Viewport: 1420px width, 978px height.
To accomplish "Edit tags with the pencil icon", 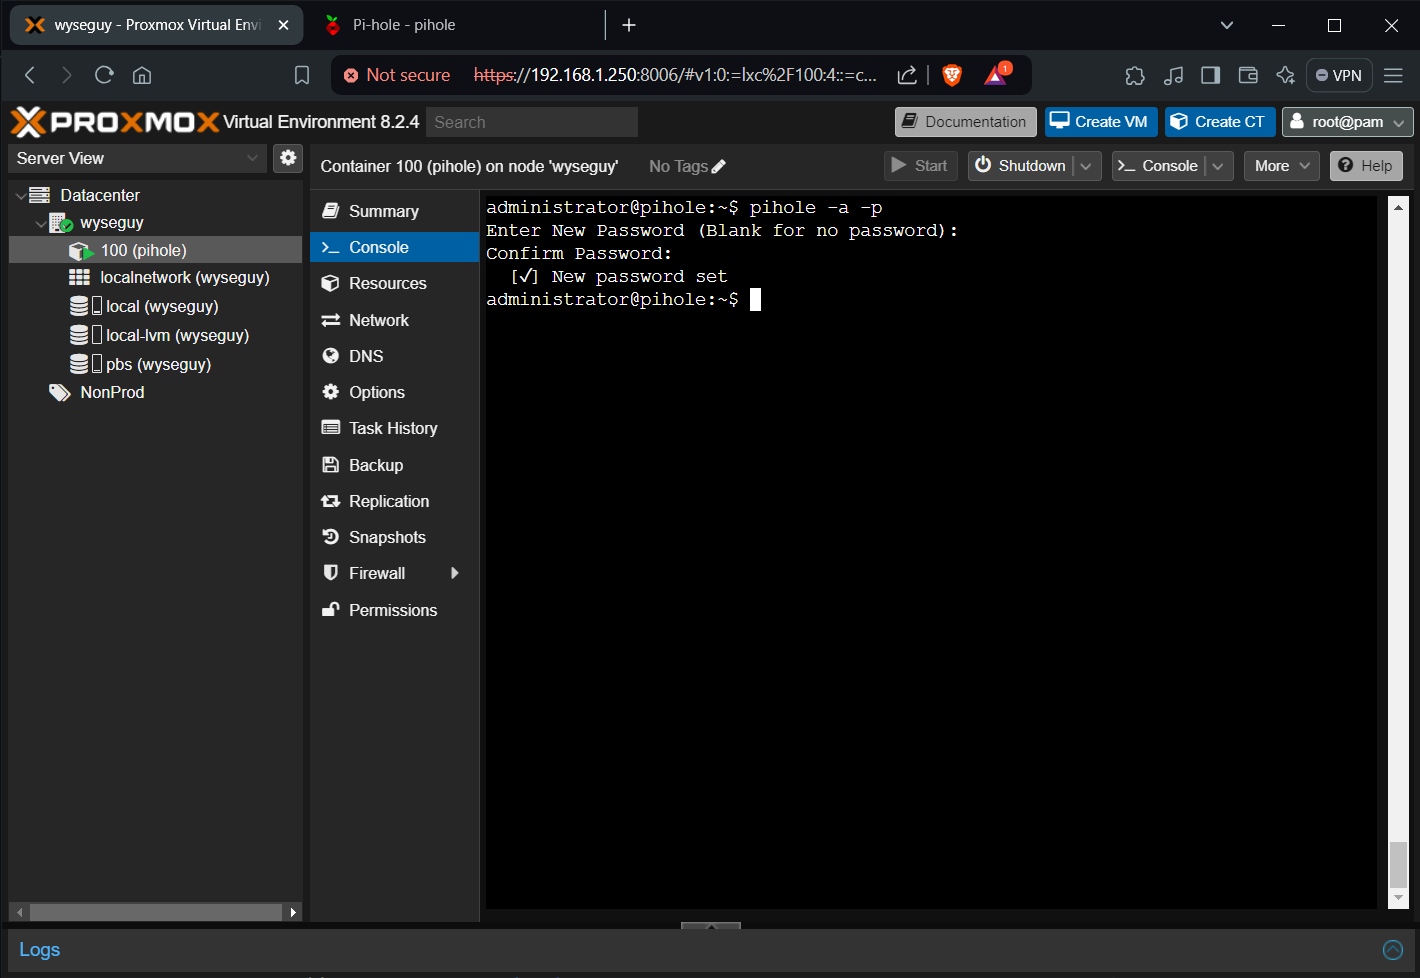I will click(x=718, y=167).
